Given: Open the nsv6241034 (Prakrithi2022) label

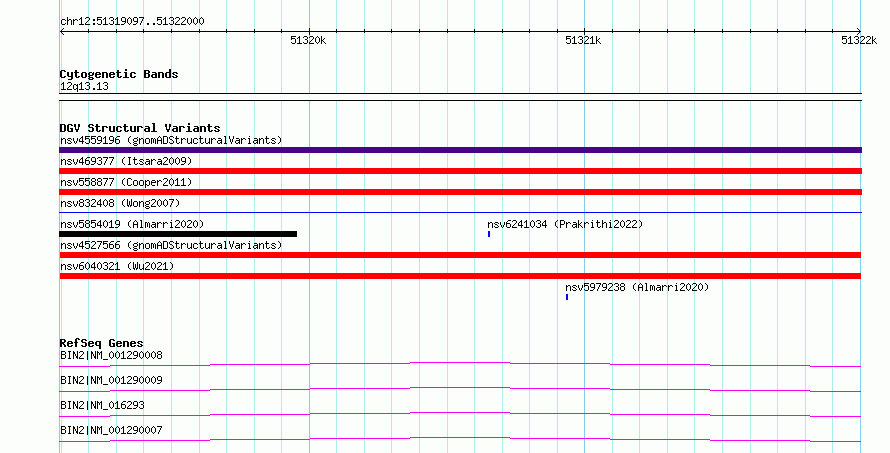Looking at the screenshot, I should pyautogui.click(x=565, y=224).
